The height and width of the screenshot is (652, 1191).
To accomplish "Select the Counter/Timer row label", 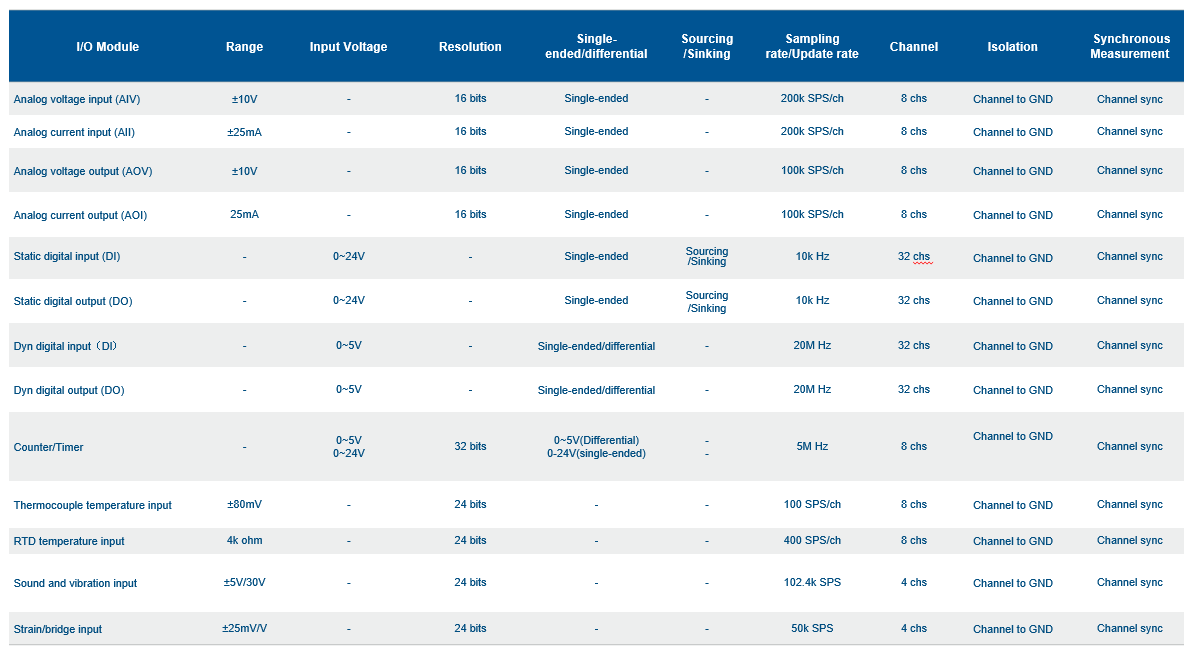I will pos(48,448).
